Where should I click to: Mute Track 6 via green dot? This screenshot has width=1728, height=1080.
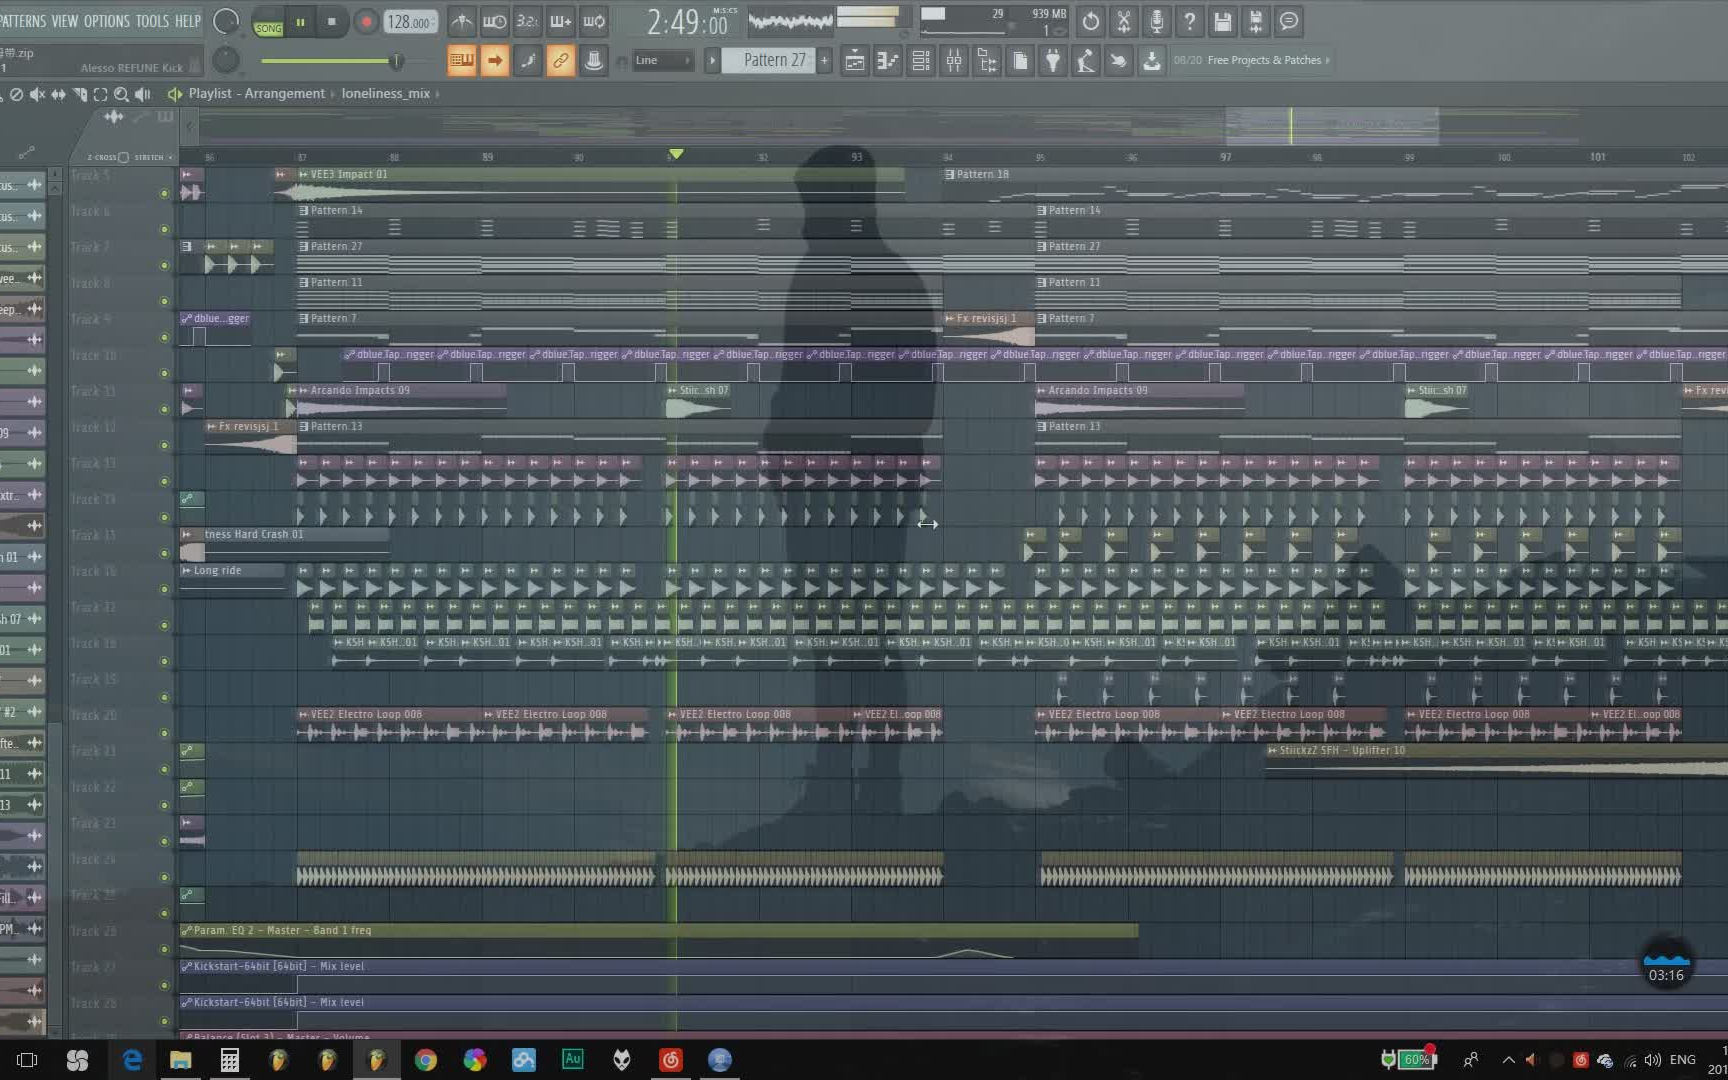click(164, 229)
